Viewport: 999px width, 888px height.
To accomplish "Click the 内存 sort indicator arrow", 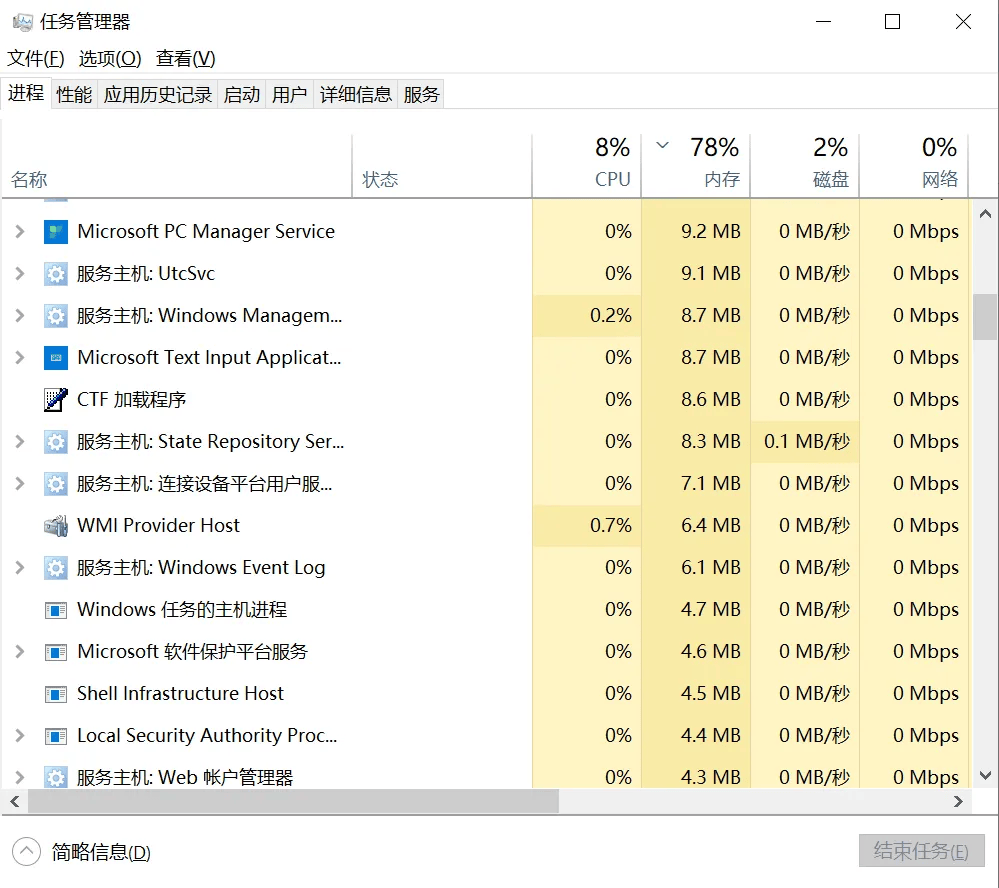I will [661, 145].
